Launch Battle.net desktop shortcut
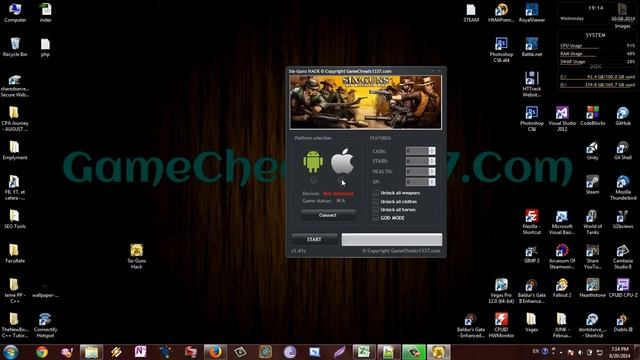 pos(532,47)
